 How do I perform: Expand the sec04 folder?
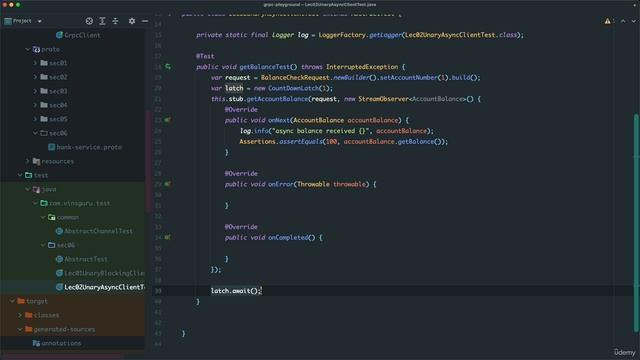35,105
